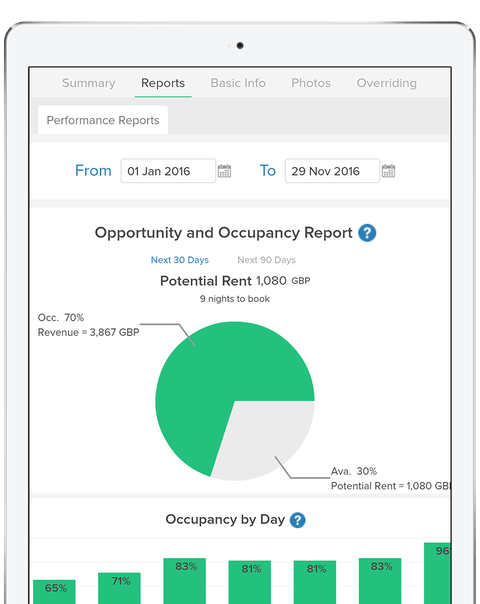Click the blue 'To' label

pos(268,171)
